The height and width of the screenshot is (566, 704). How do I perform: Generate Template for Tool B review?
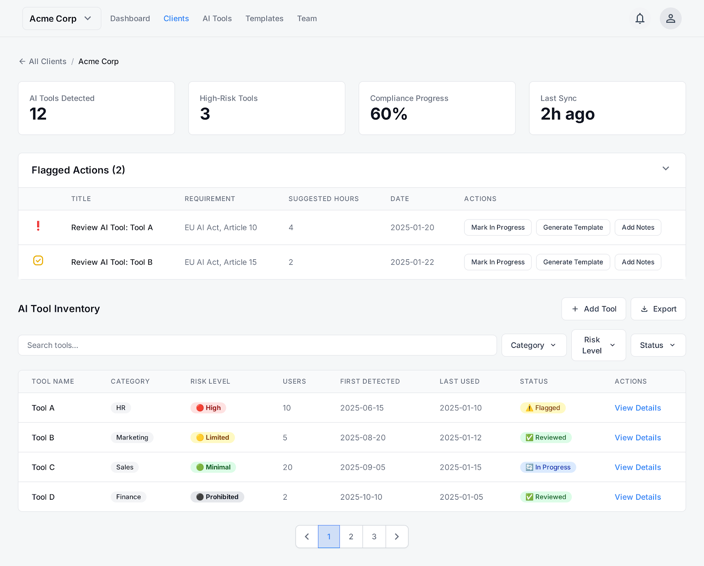tap(572, 262)
